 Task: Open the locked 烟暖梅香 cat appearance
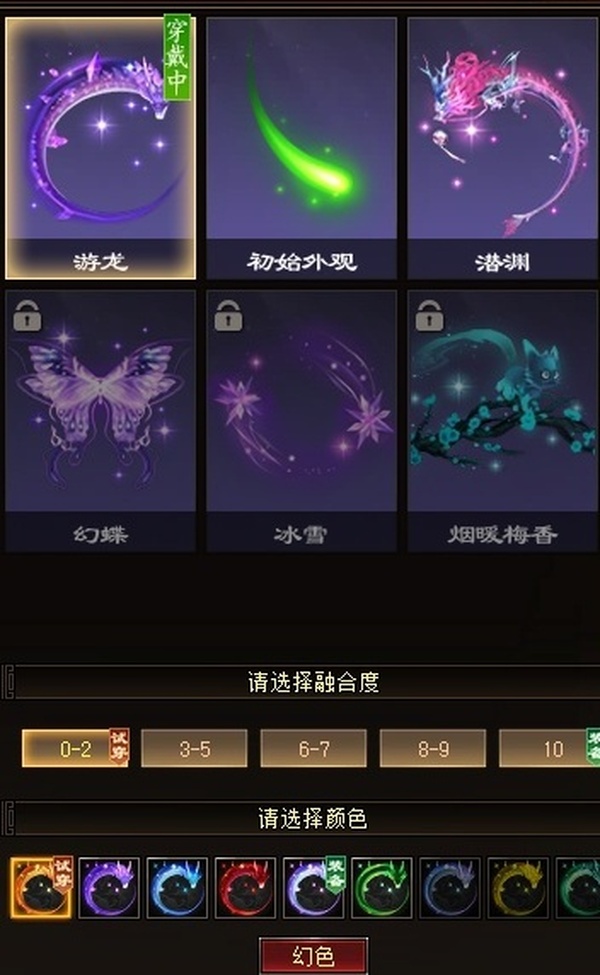click(x=502, y=421)
